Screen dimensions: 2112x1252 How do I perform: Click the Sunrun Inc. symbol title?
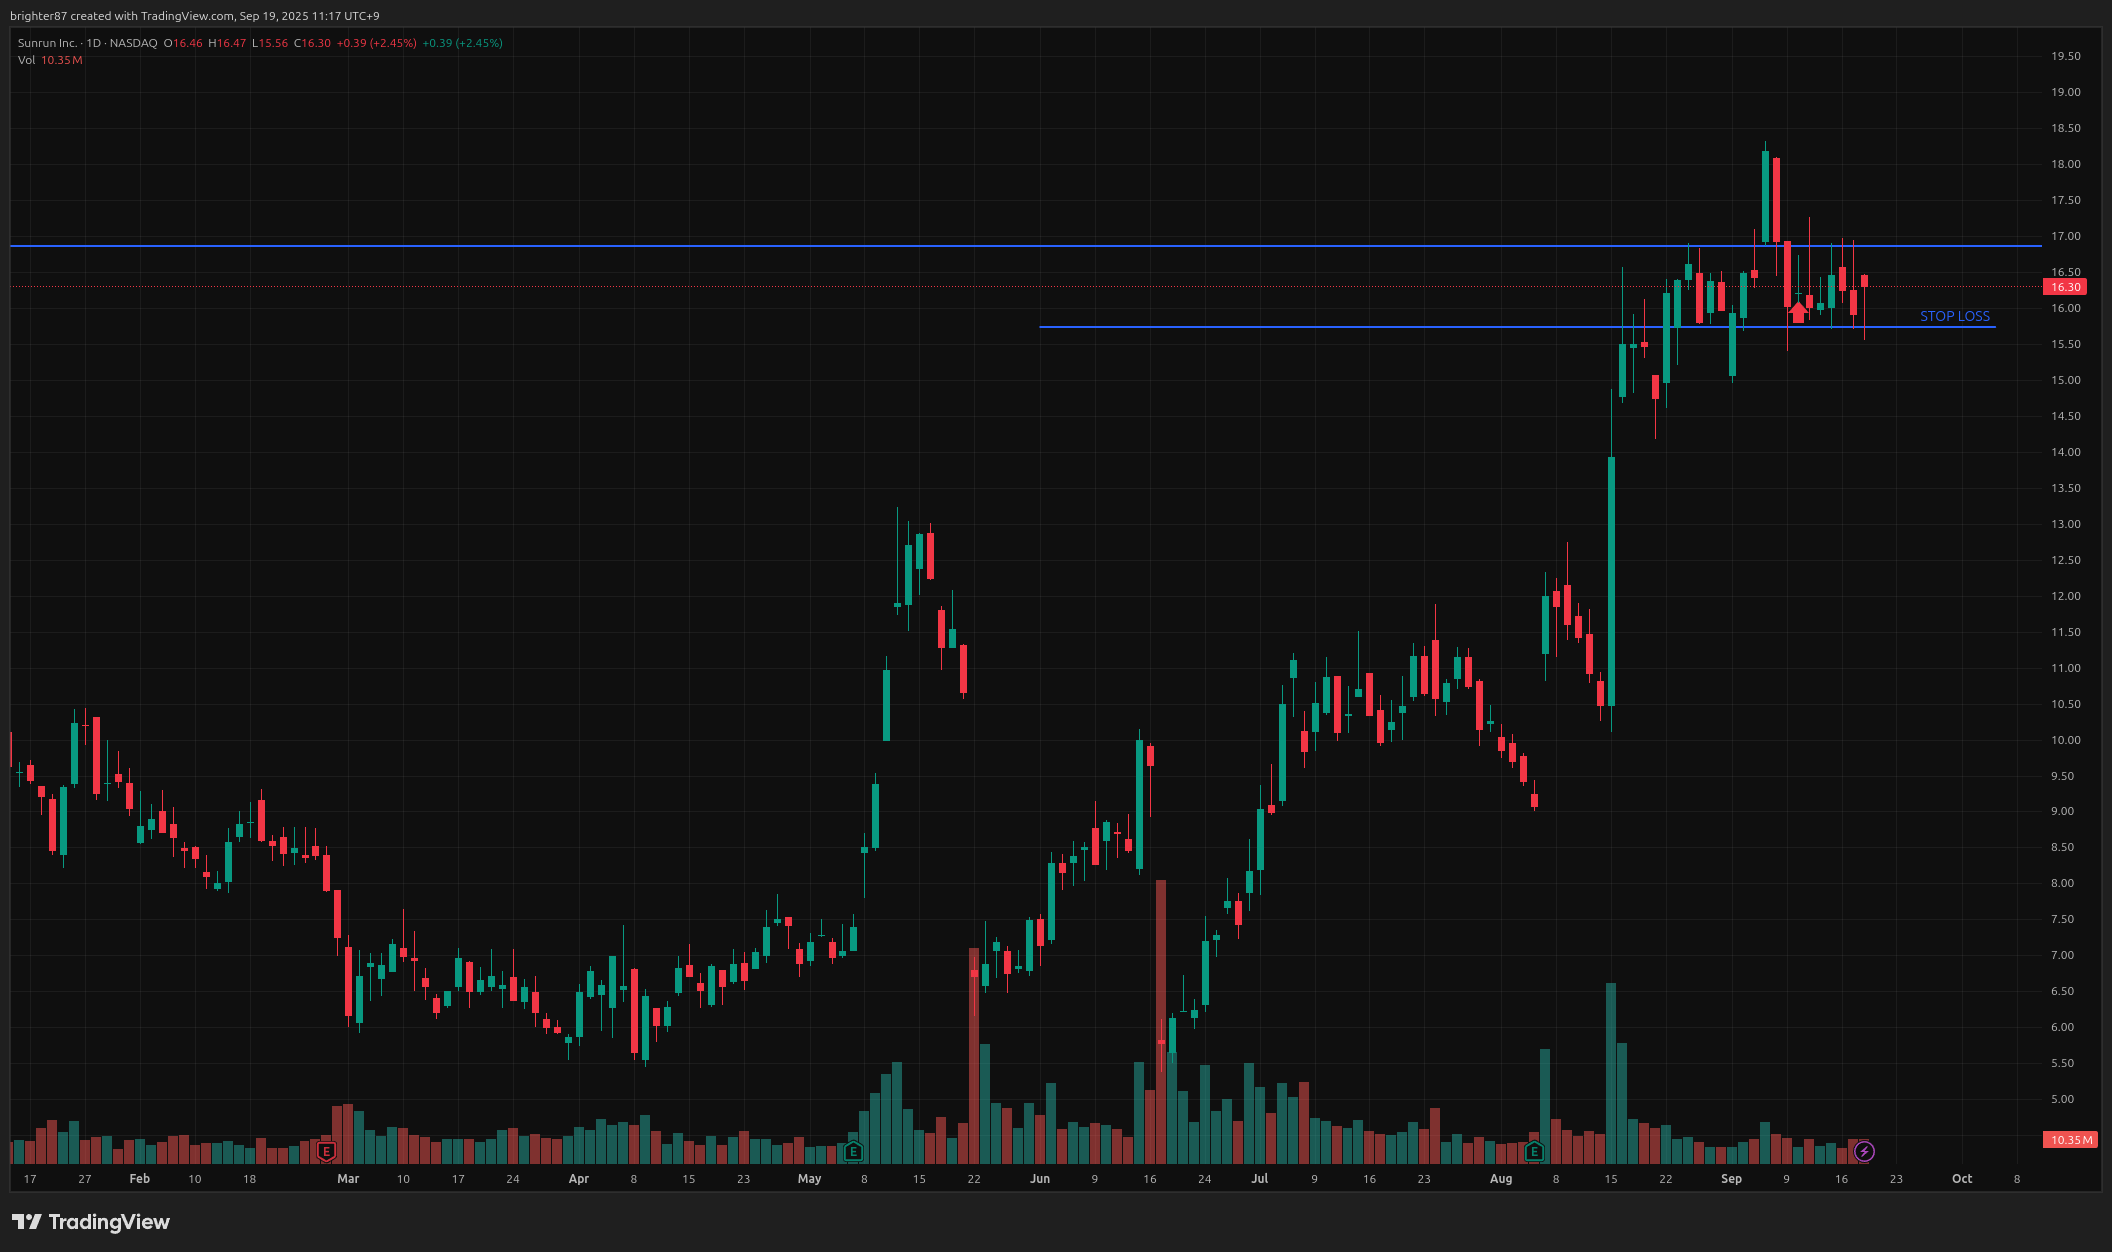coord(47,43)
